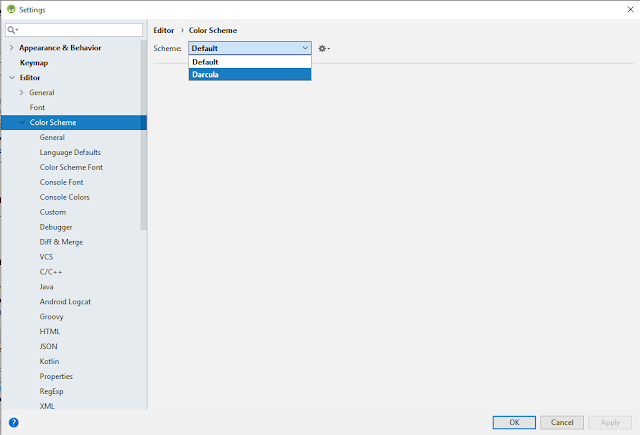Click the Editor tree label

tap(30, 78)
